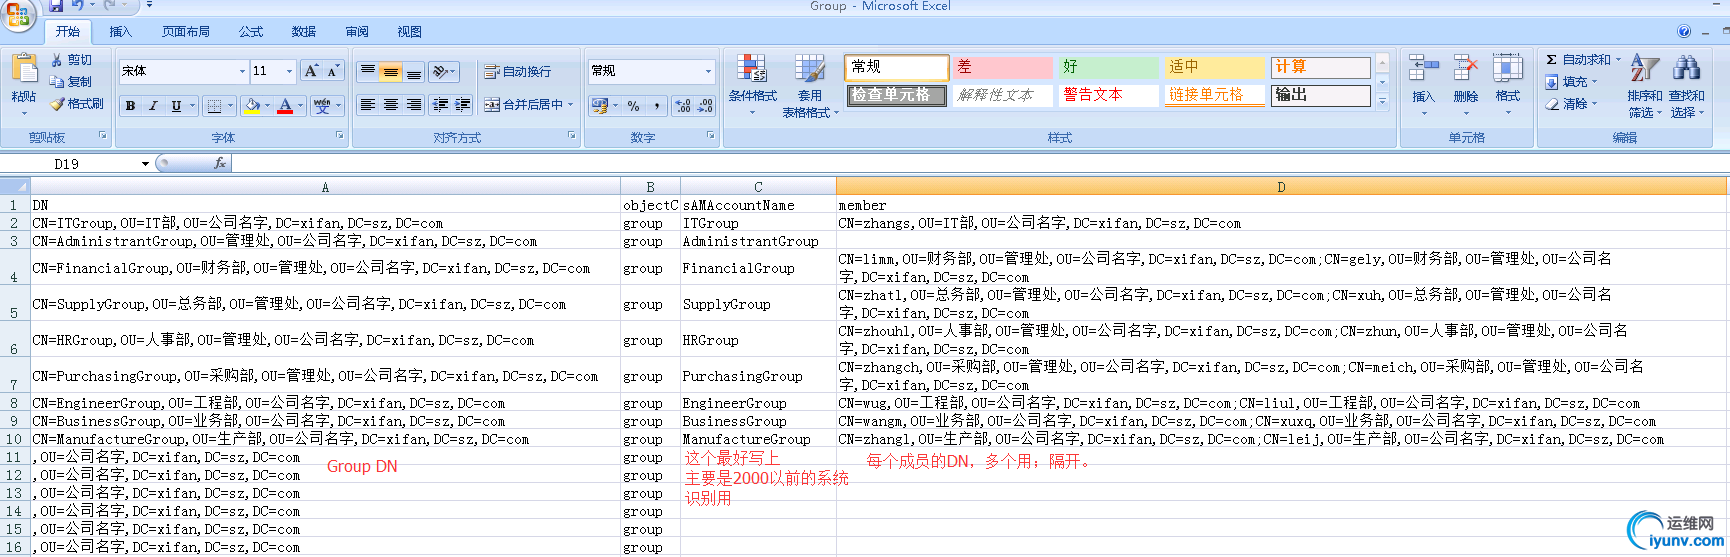Open Name Box dropdown showing D19
The height and width of the screenshot is (557, 1730).
(145, 164)
